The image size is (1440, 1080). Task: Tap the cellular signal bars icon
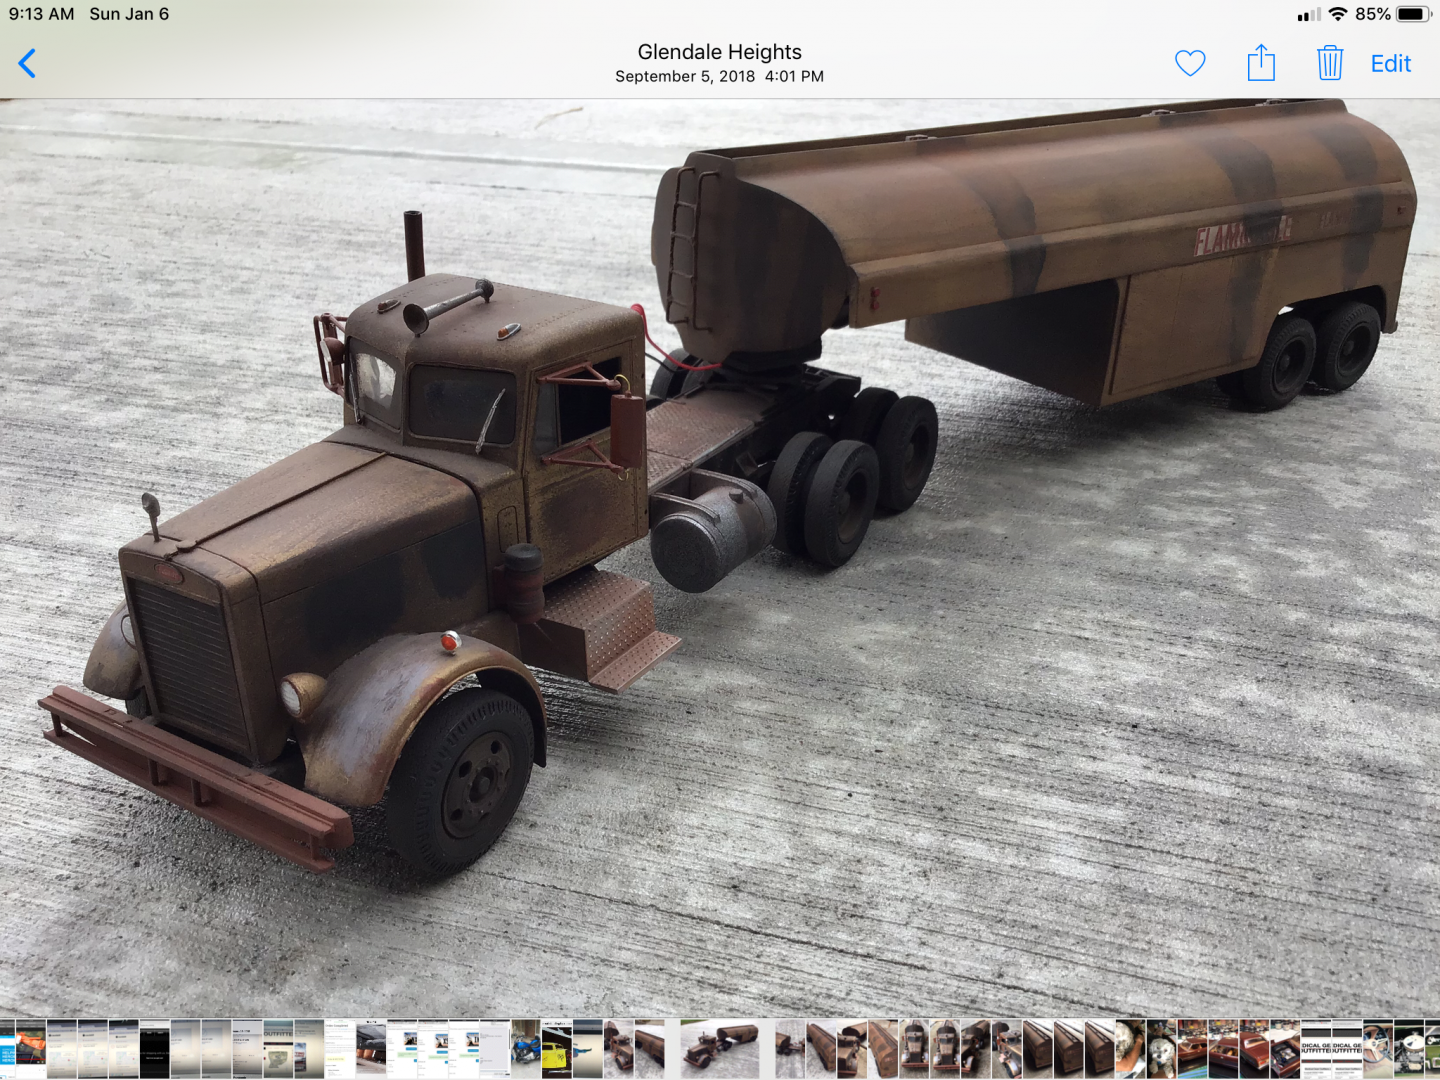[1308, 15]
